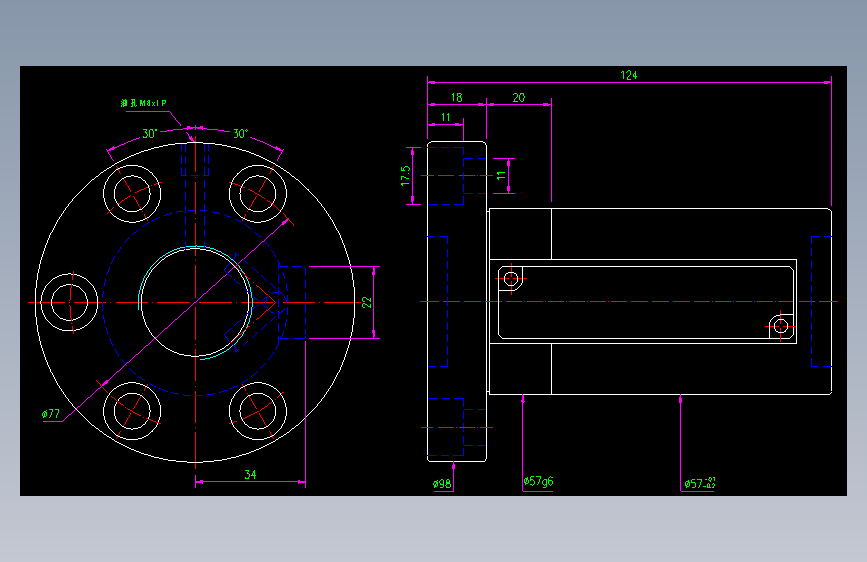Click the 124 overall length dimension
Viewport: 867px width, 562px height.
point(629,75)
